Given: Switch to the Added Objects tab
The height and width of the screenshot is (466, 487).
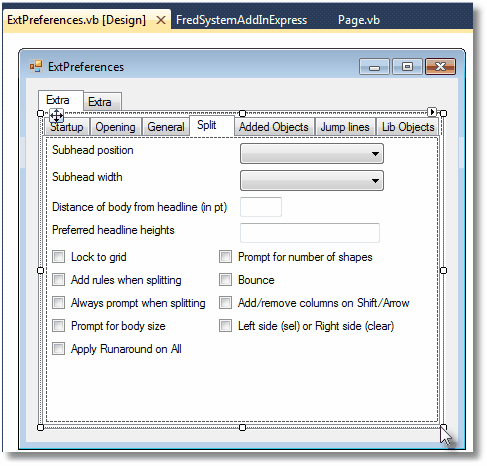Looking at the screenshot, I should coord(274,127).
